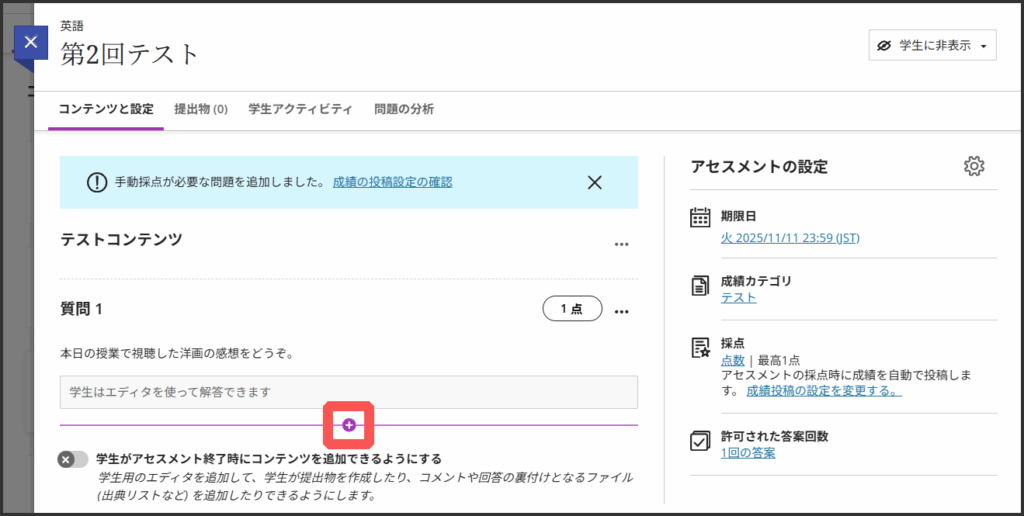
Task: Open テストコンテンツ three-dot options menu
Action: point(621,244)
